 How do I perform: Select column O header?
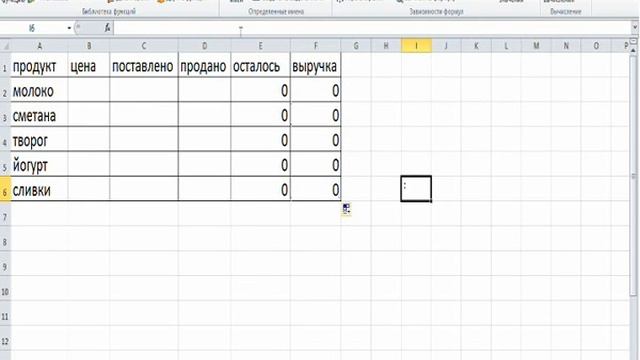click(x=596, y=46)
